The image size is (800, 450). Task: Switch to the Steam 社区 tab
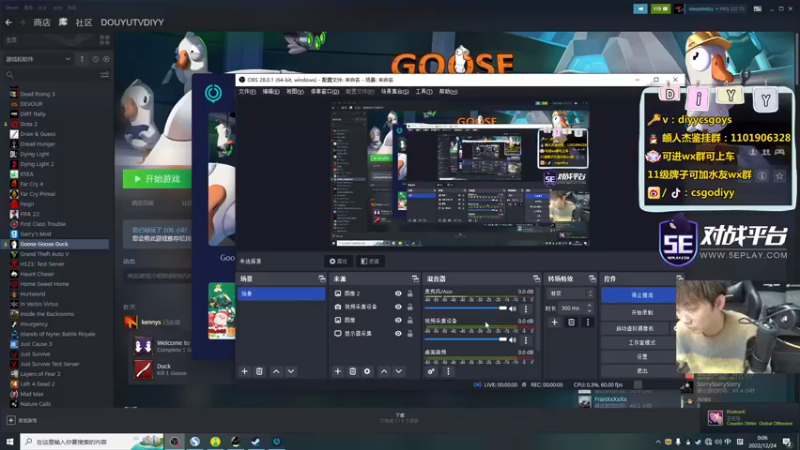84,22
